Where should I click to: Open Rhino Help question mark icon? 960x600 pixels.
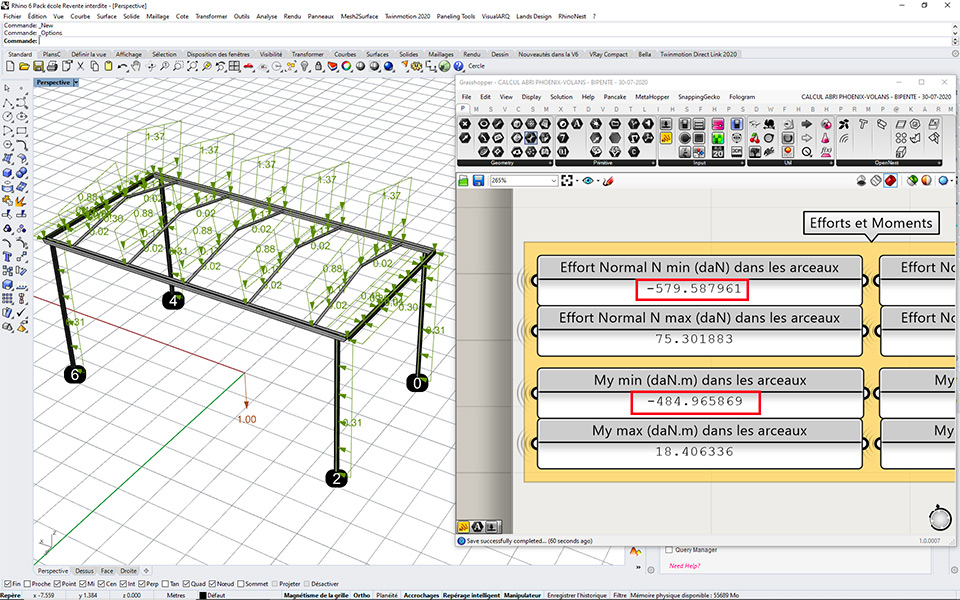pos(459,66)
